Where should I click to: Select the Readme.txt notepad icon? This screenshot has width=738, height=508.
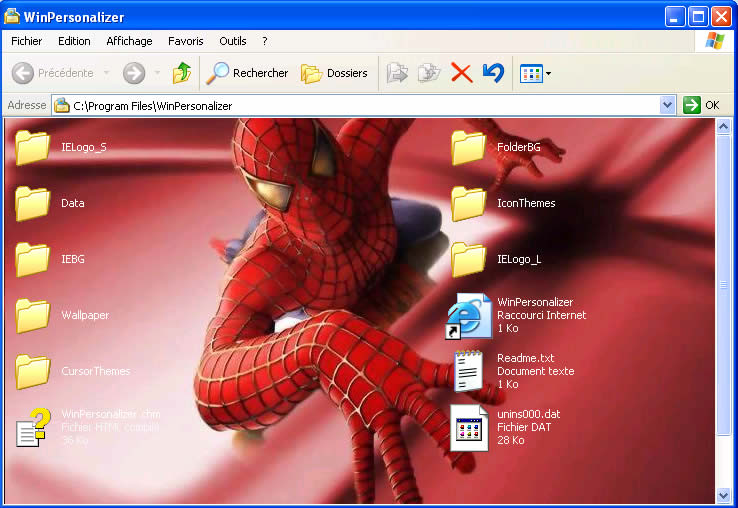468,371
